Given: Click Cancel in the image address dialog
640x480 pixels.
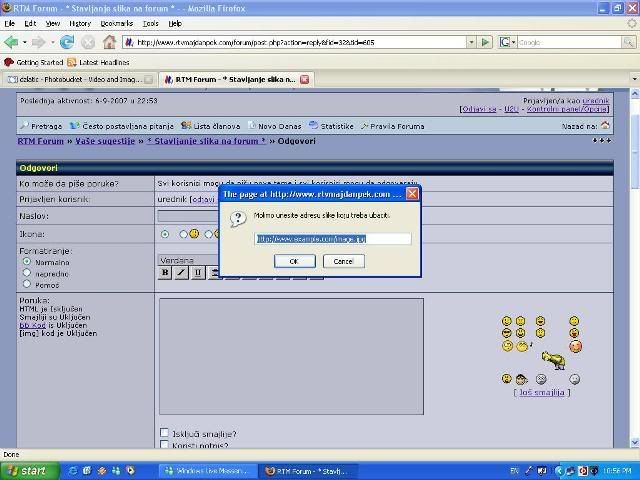Looking at the screenshot, I should [x=343, y=261].
